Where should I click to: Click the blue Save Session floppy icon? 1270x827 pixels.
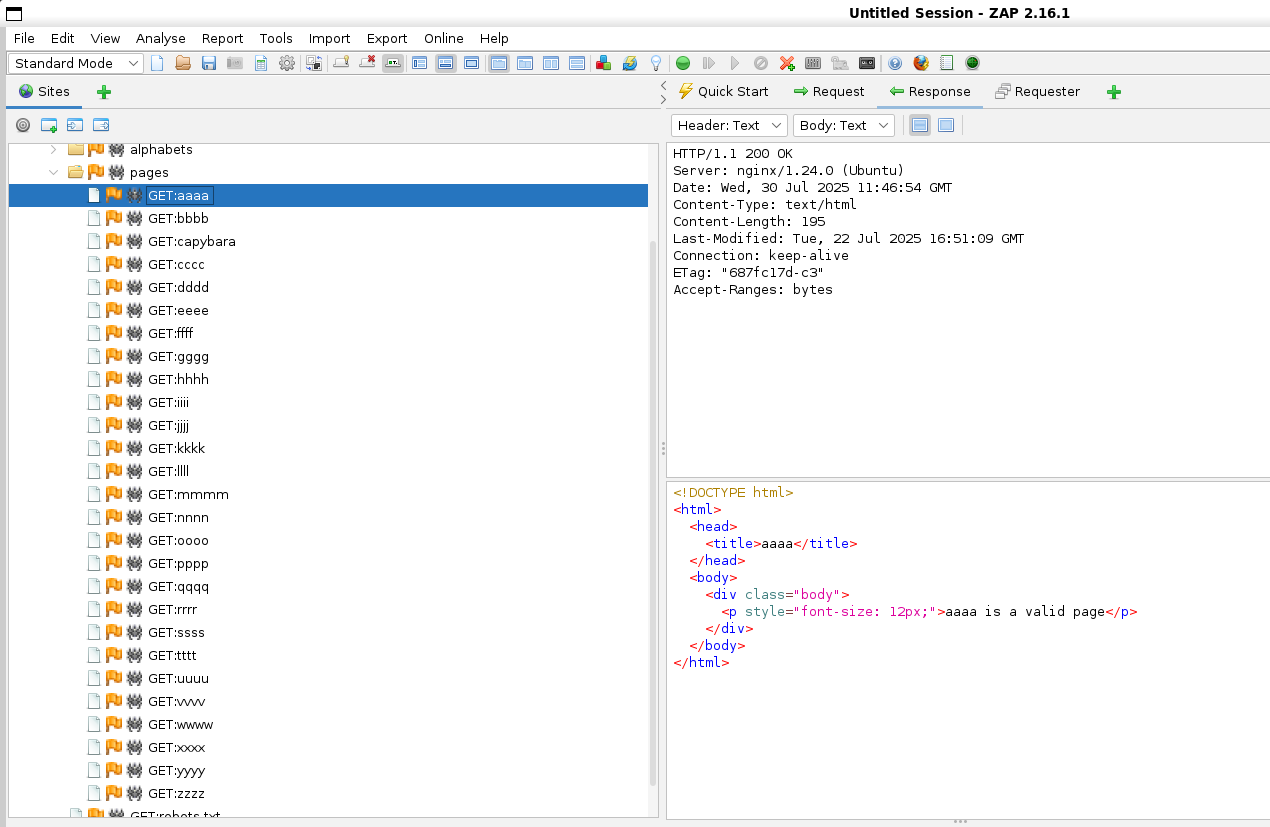point(209,63)
